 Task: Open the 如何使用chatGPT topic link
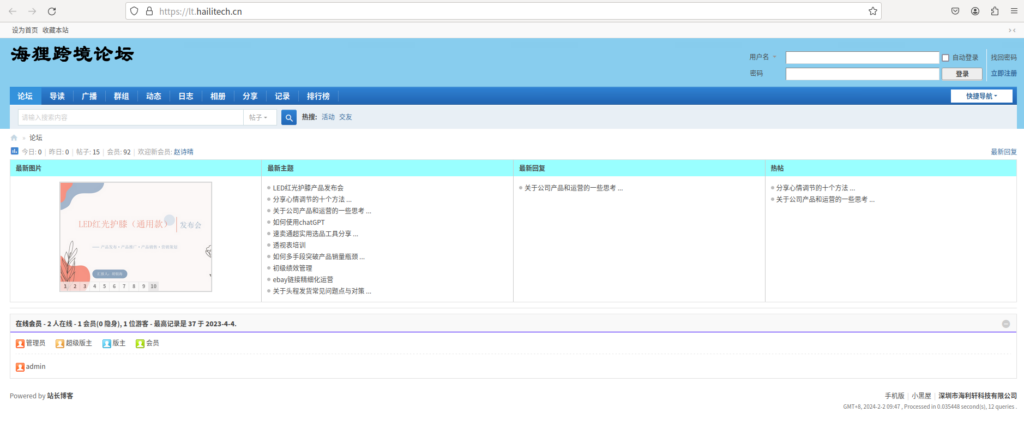(x=297, y=222)
